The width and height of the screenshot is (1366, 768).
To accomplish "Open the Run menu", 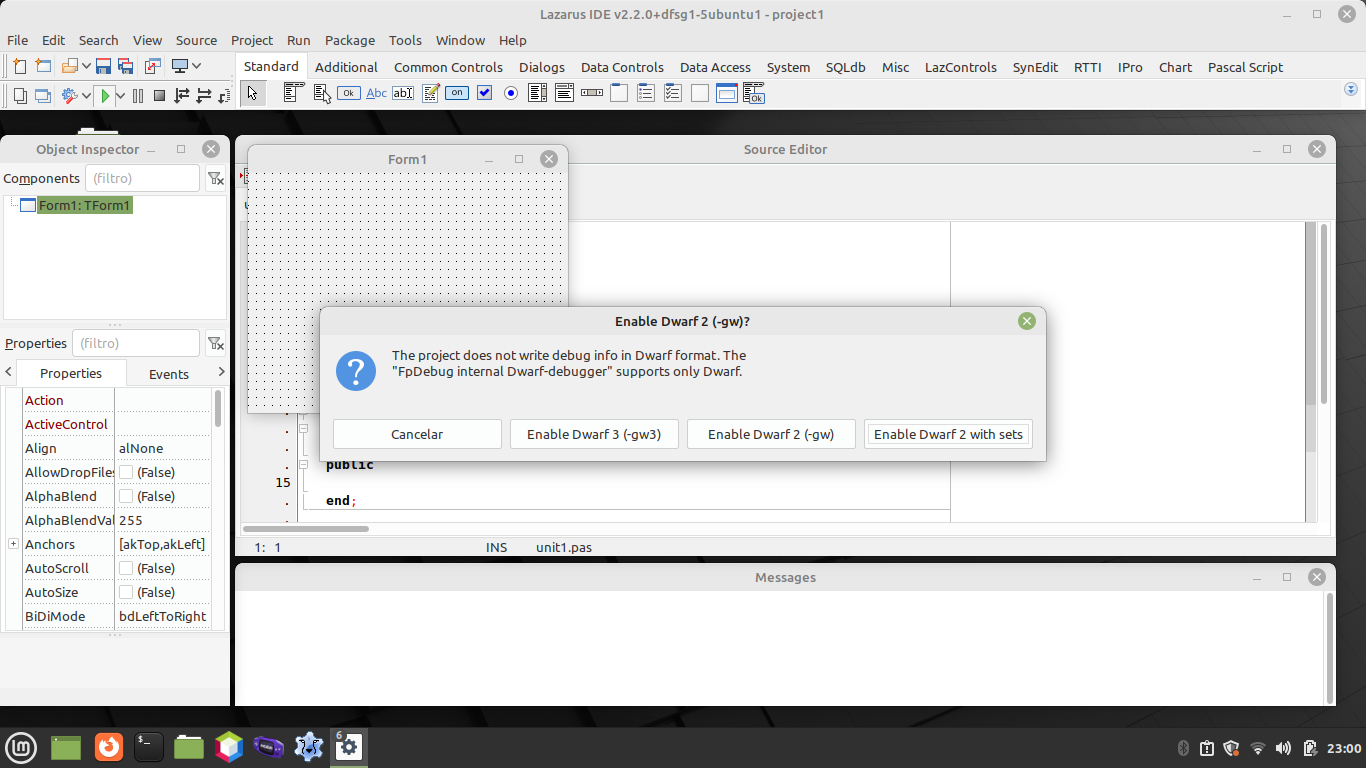I will click(x=298, y=40).
